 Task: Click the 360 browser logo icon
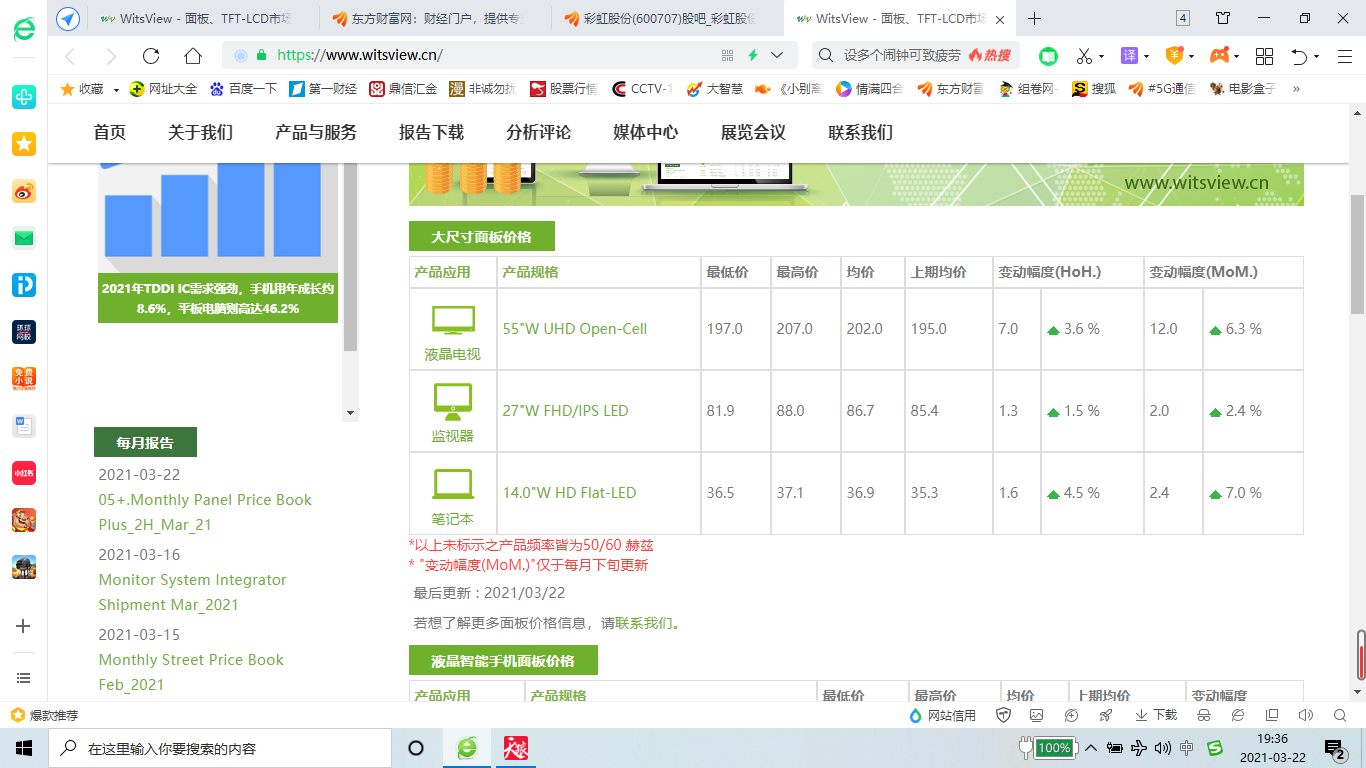pos(23,29)
